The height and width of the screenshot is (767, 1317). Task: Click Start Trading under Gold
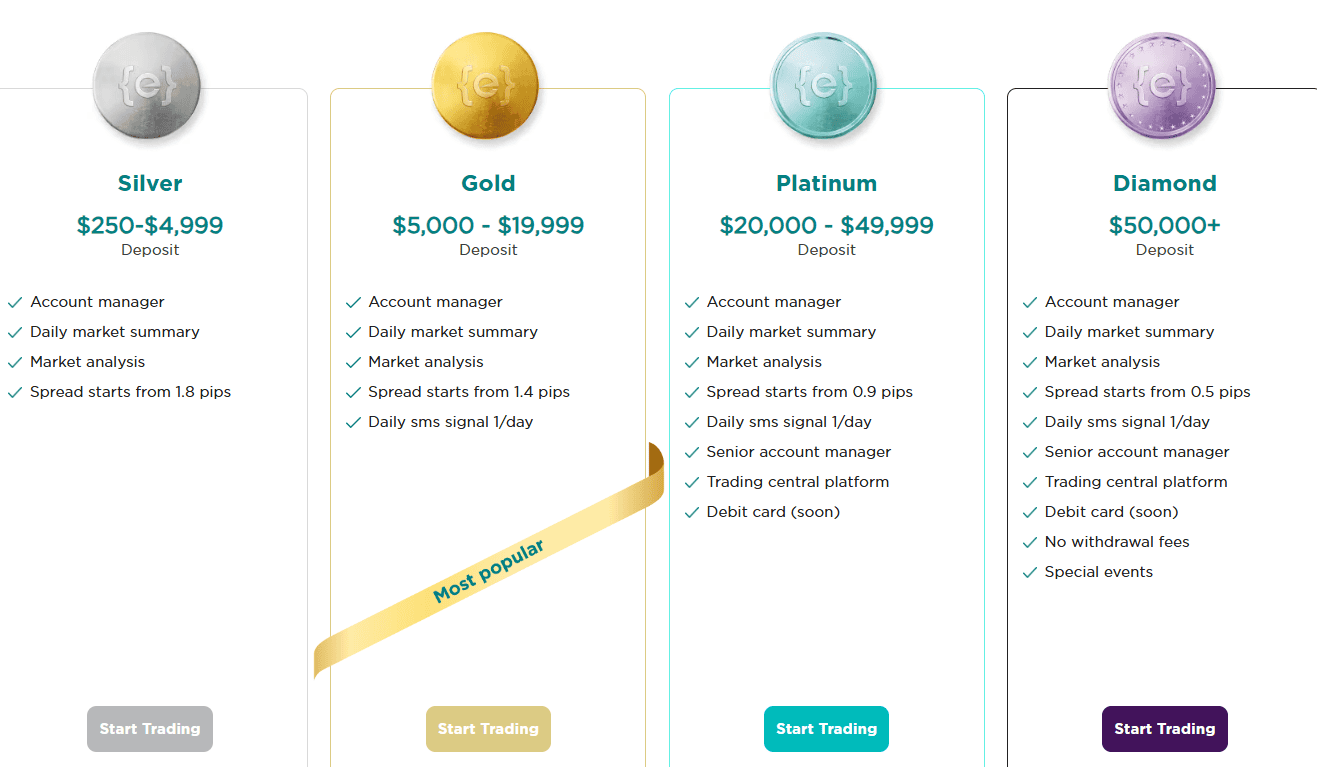488,729
